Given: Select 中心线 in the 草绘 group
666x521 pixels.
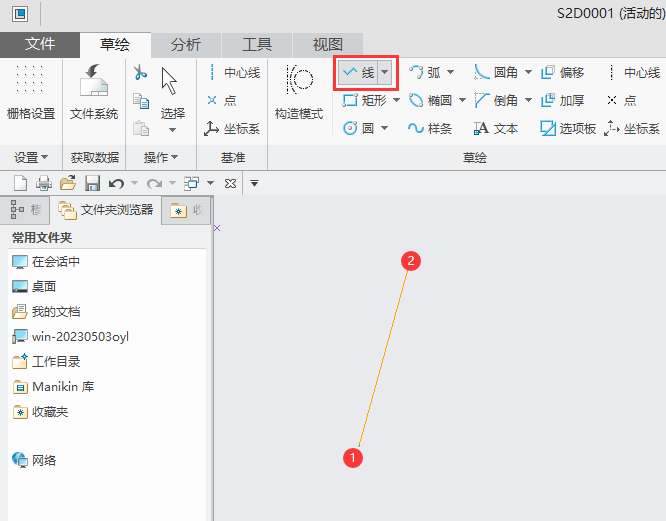Looking at the screenshot, I should 634,73.
